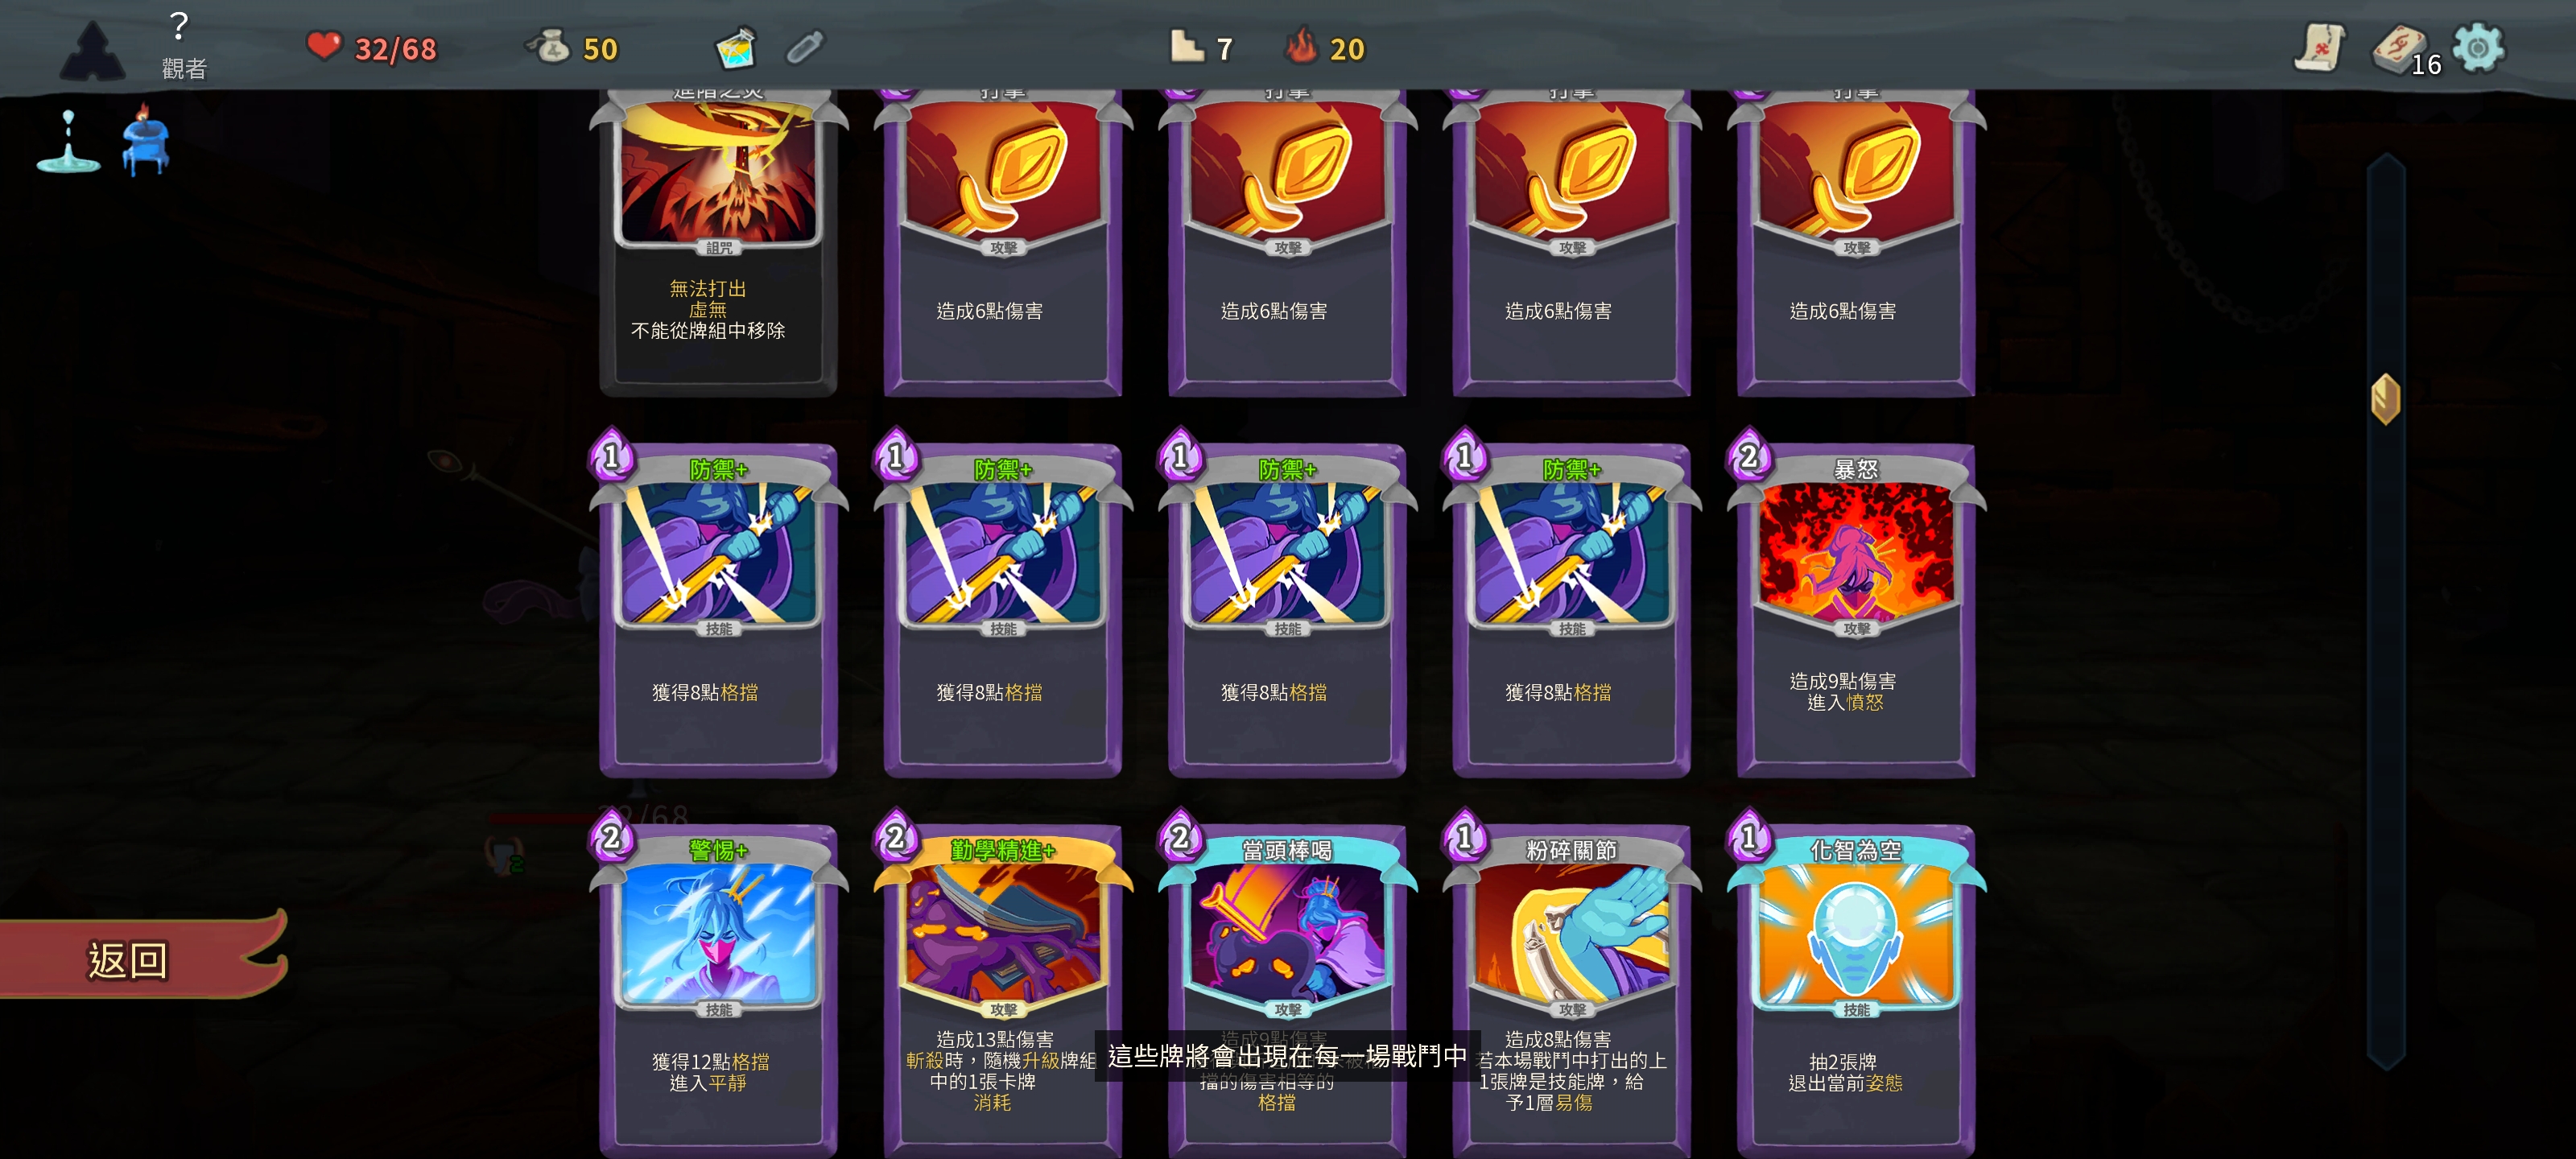Image resolution: width=2576 pixels, height=1159 pixels.
Task: Select the 勤學精進+ card
Action: (1003, 985)
